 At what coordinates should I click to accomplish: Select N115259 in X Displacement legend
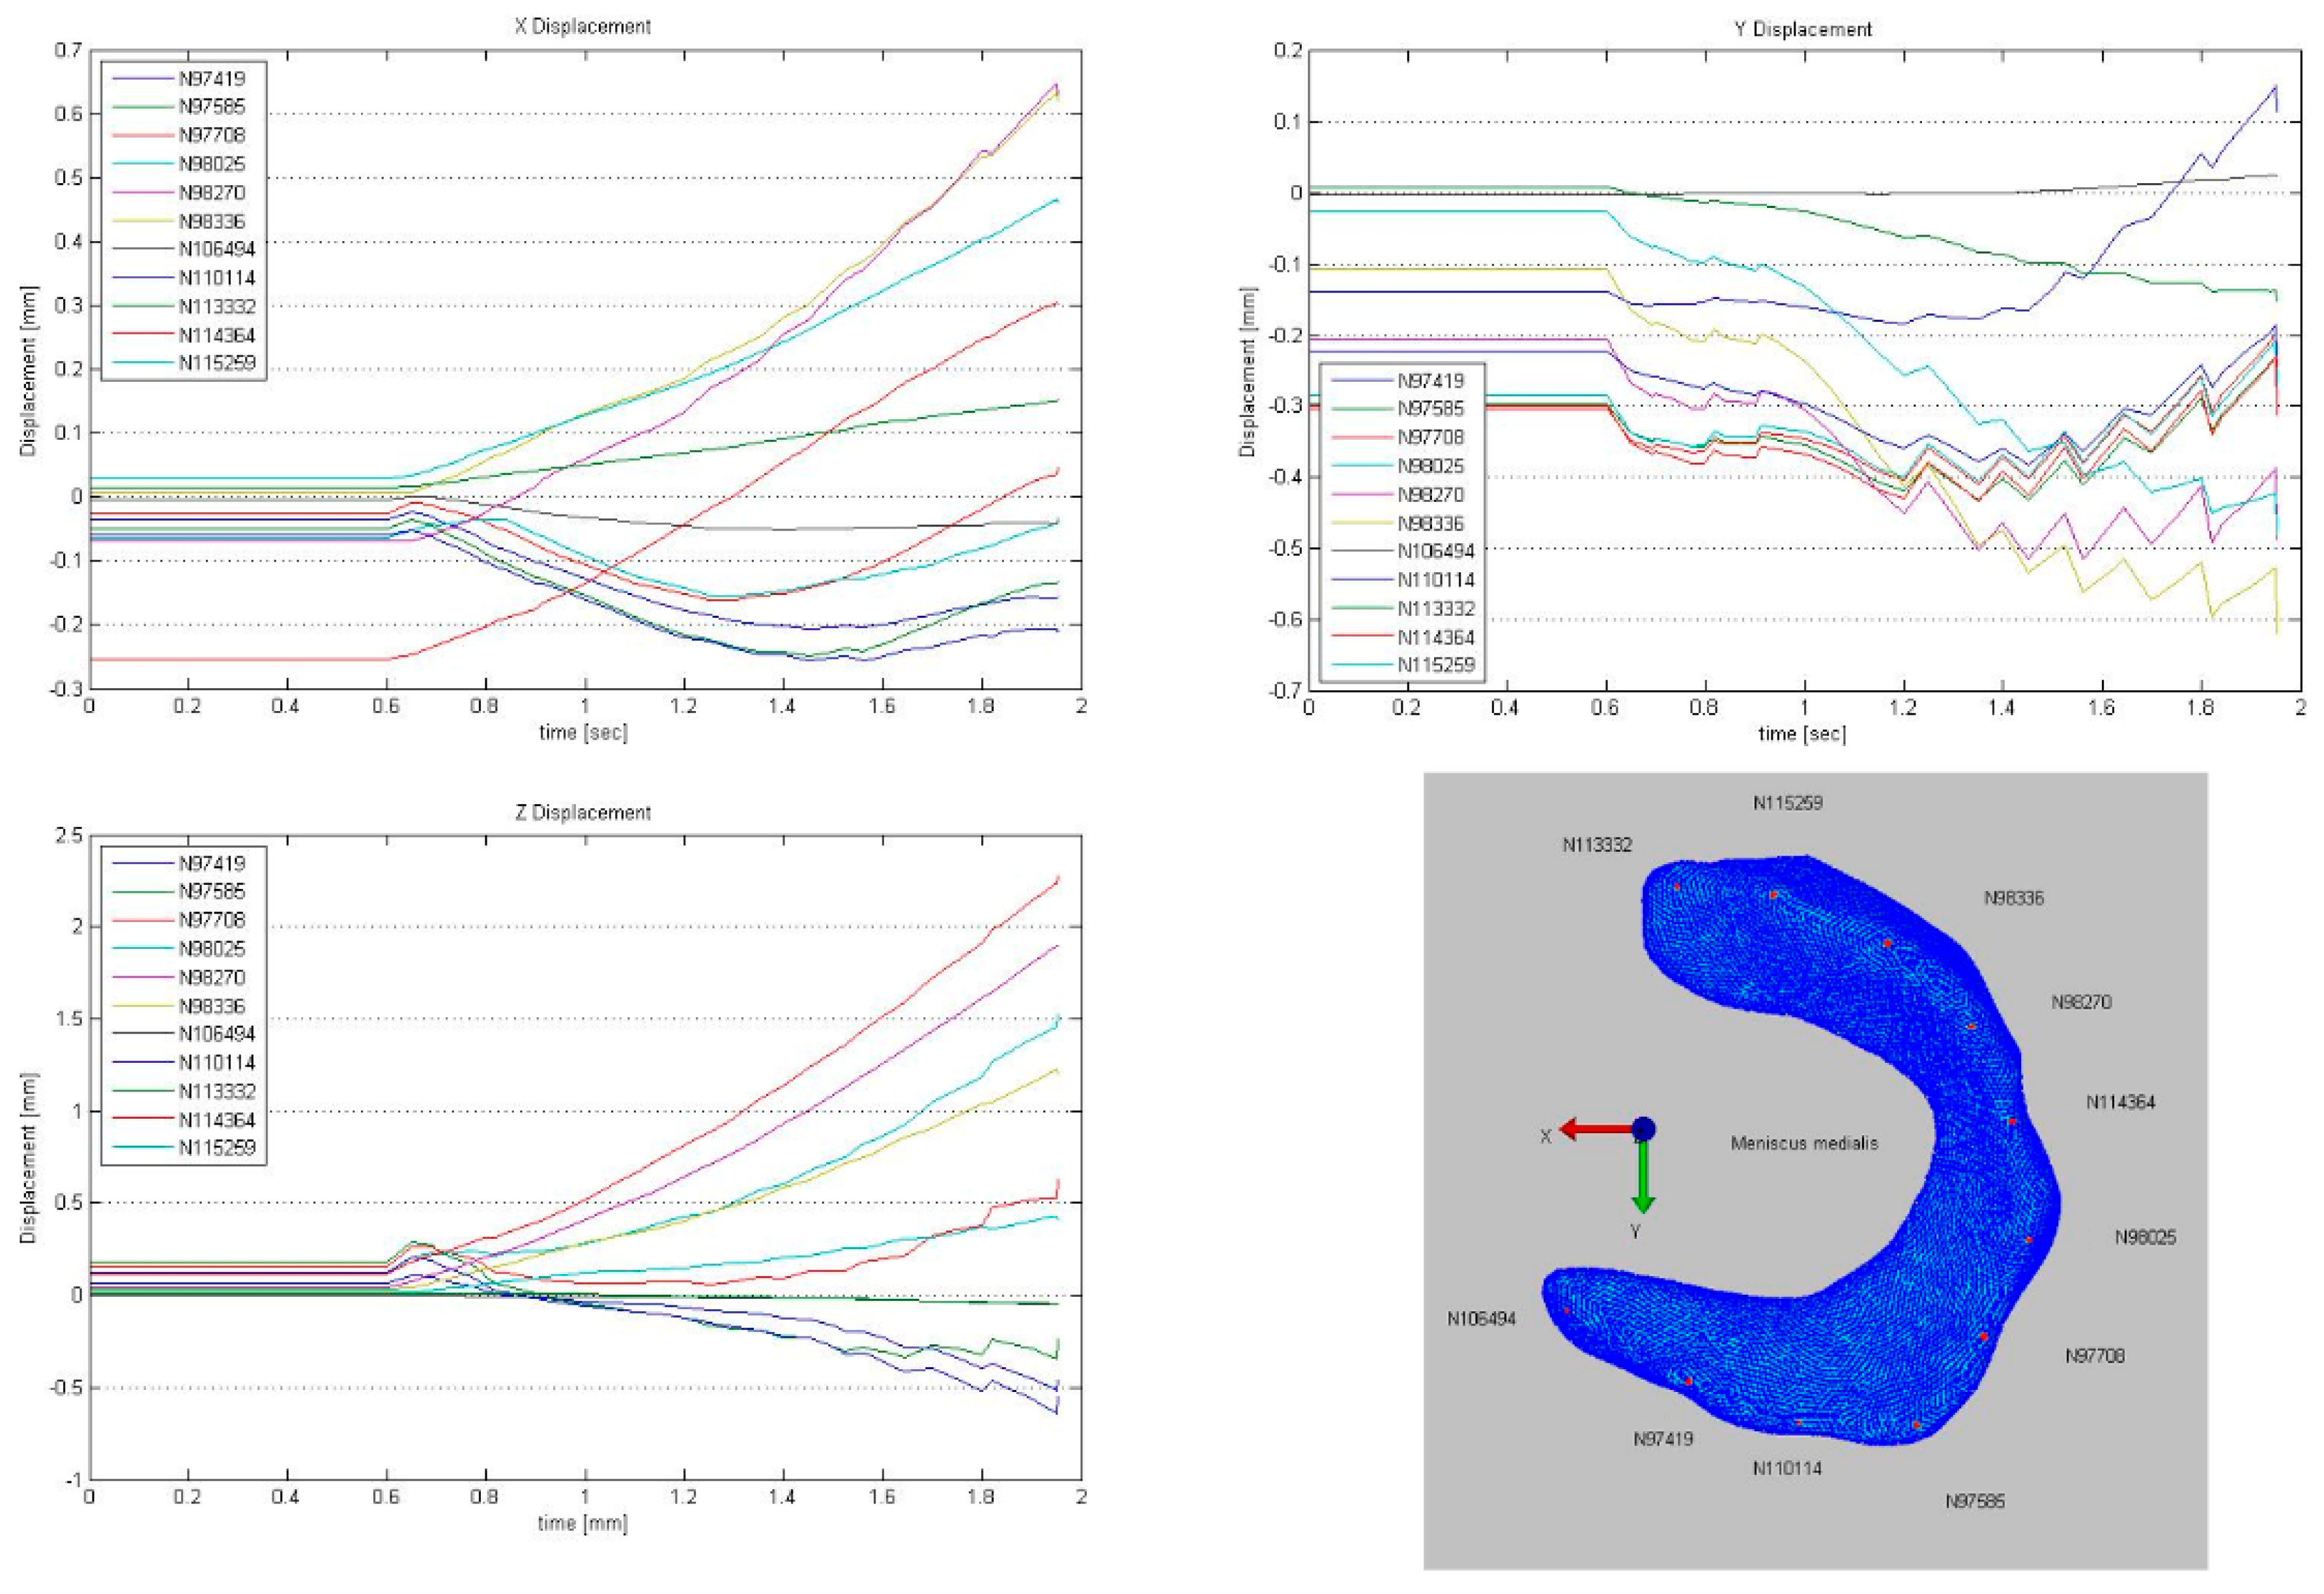[x=217, y=363]
